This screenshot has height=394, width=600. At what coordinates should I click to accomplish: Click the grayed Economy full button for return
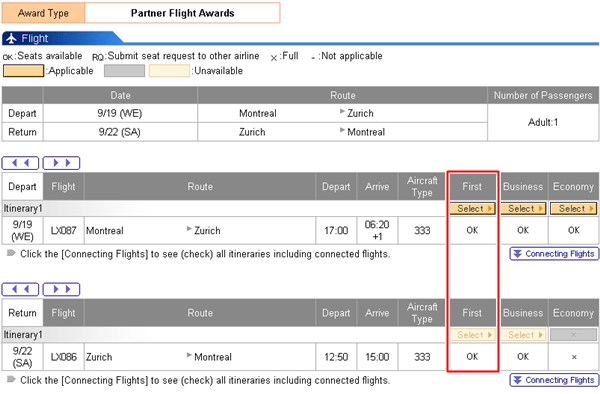tap(573, 335)
